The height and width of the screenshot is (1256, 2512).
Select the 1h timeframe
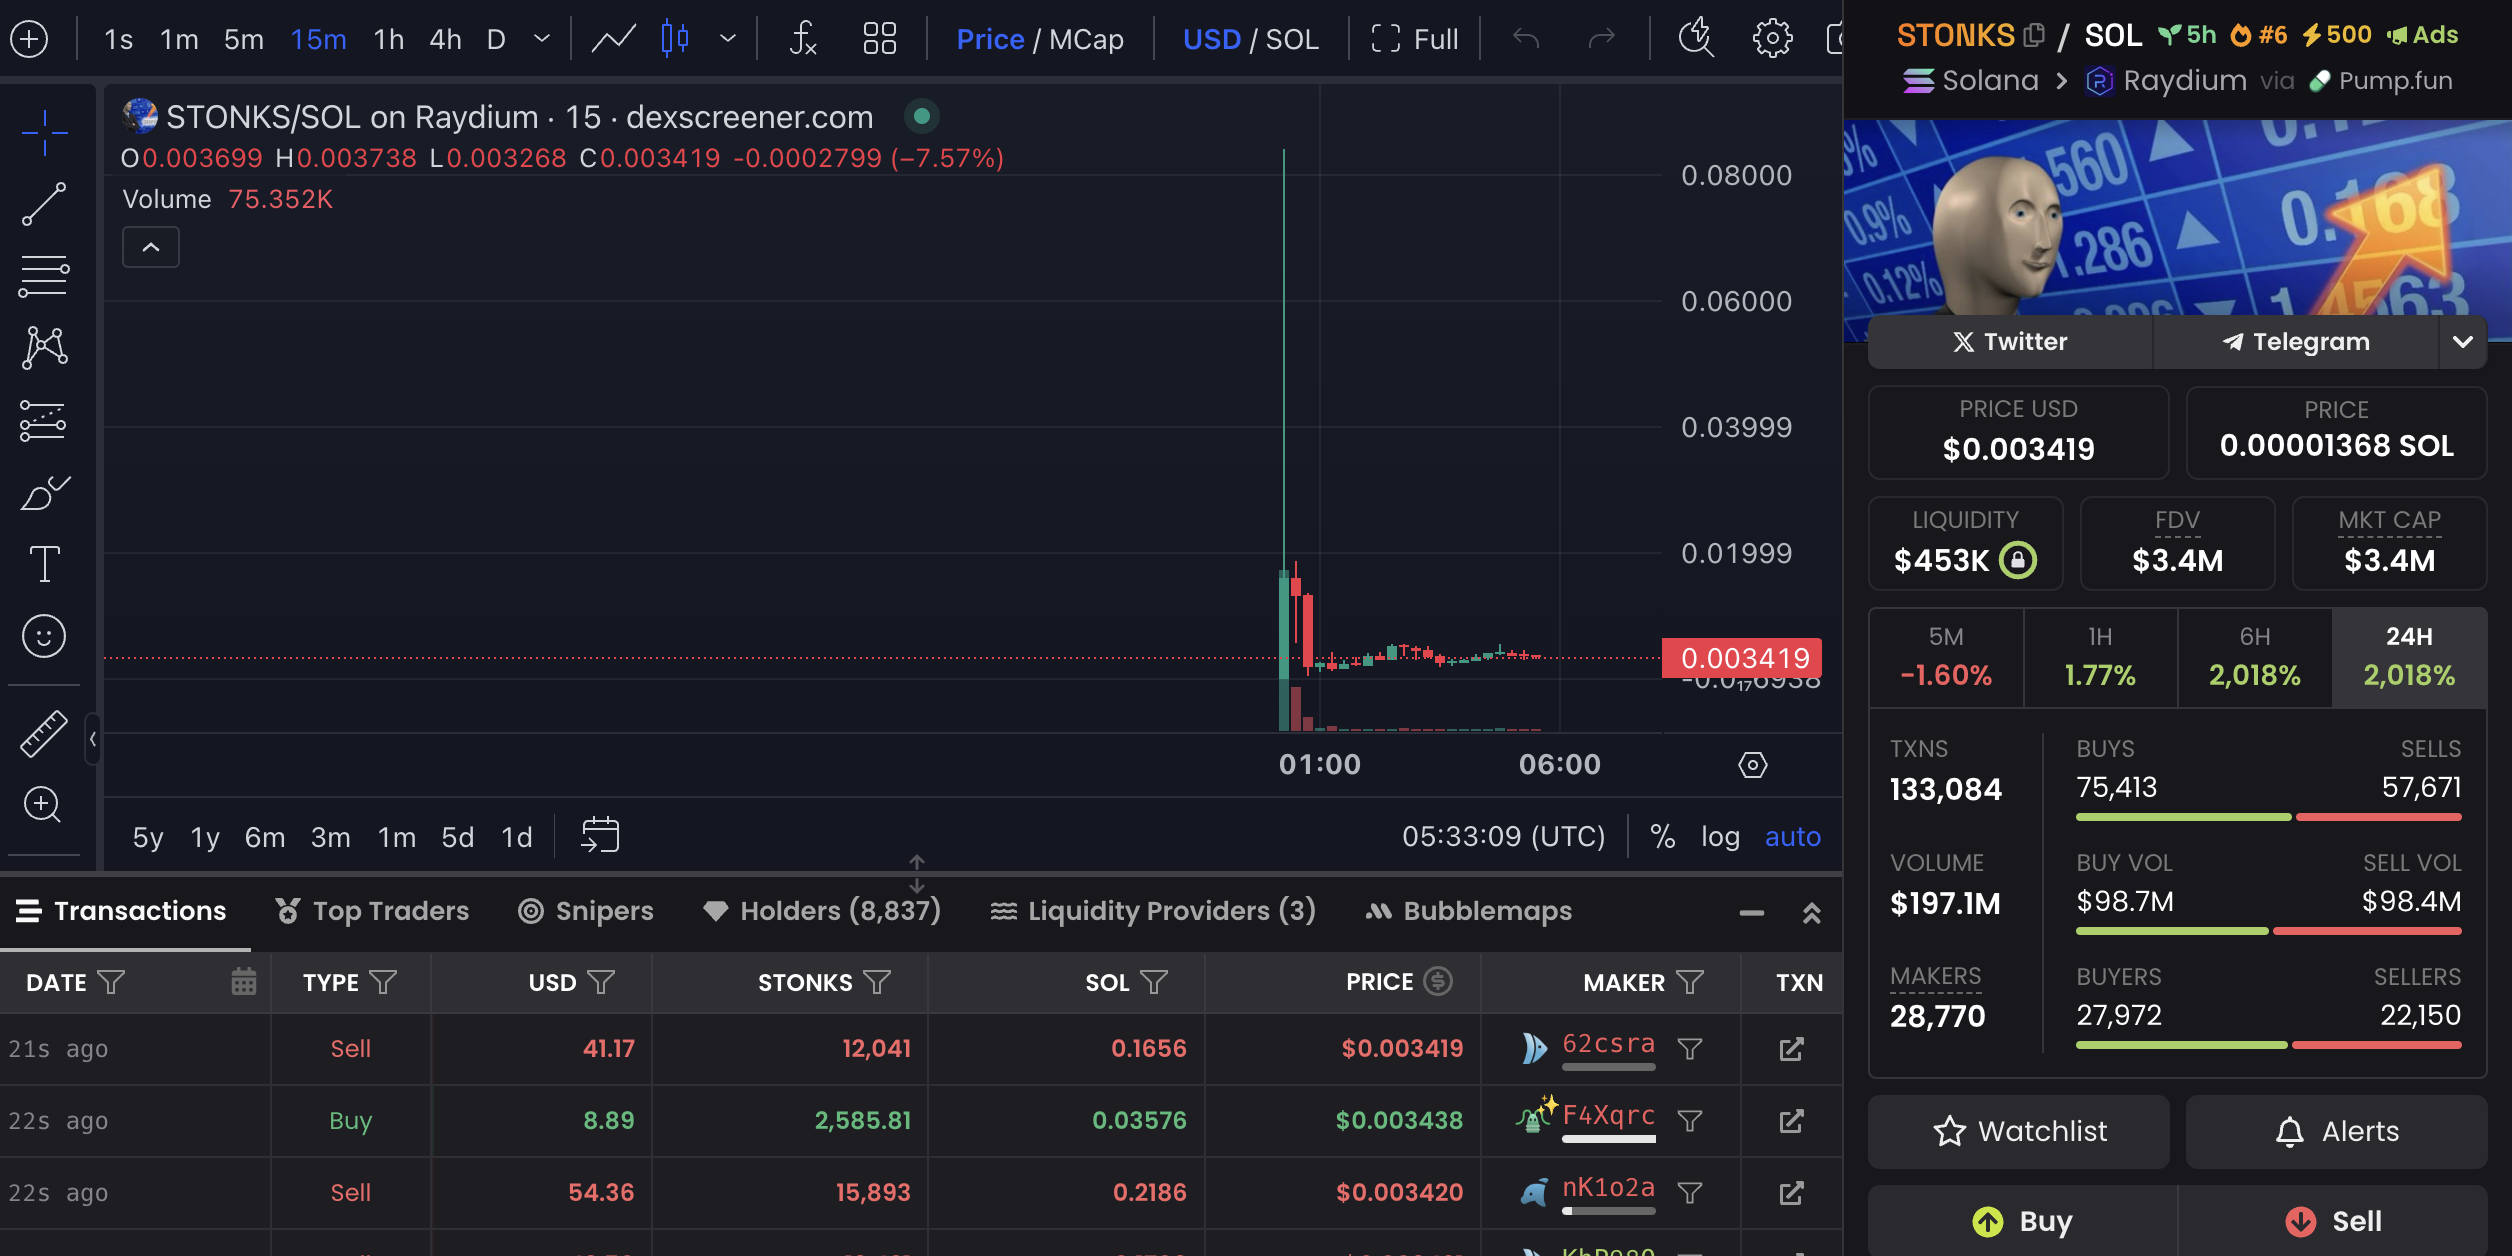coord(388,39)
